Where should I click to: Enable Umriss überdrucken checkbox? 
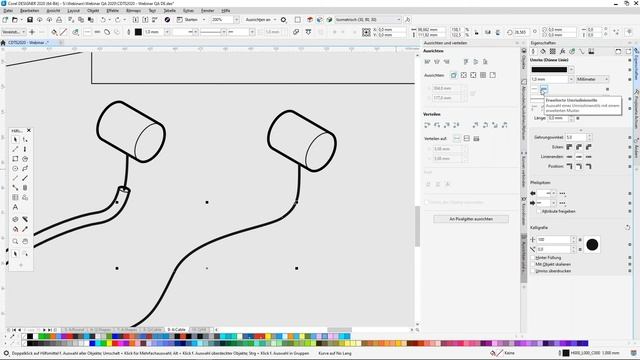pos(533,271)
